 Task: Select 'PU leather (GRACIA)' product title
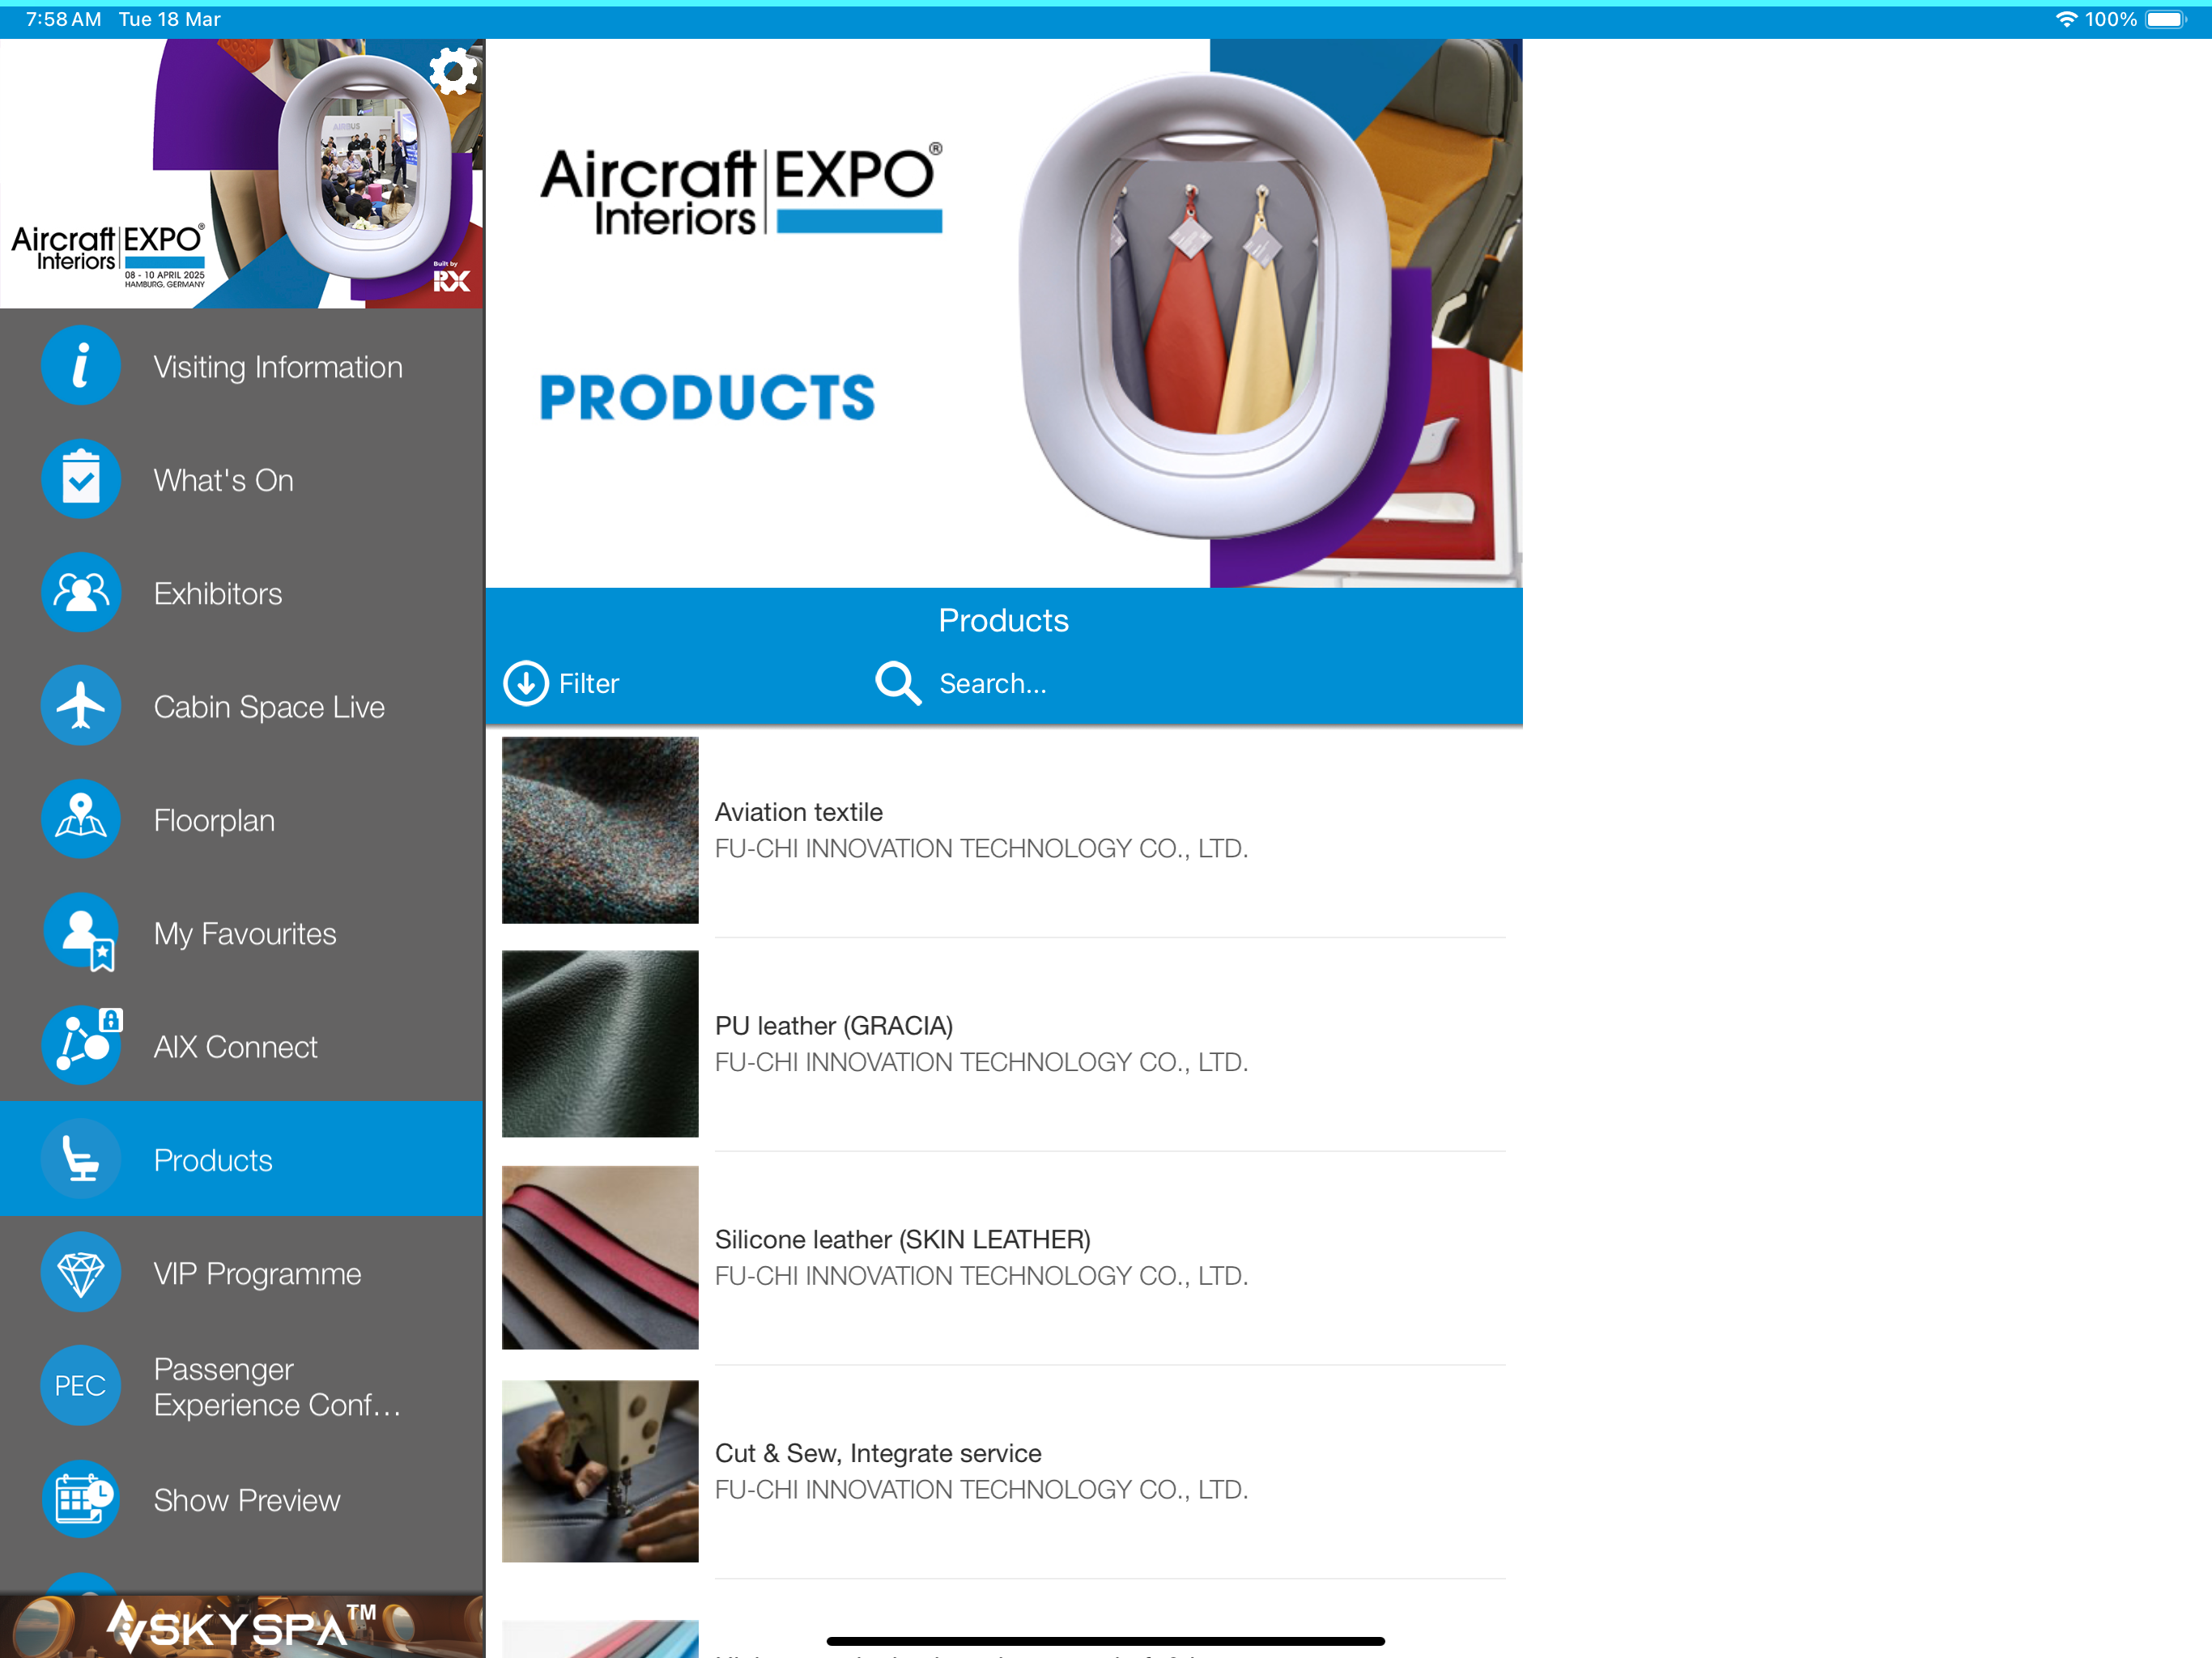pyautogui.click(x=834, y=1026)
